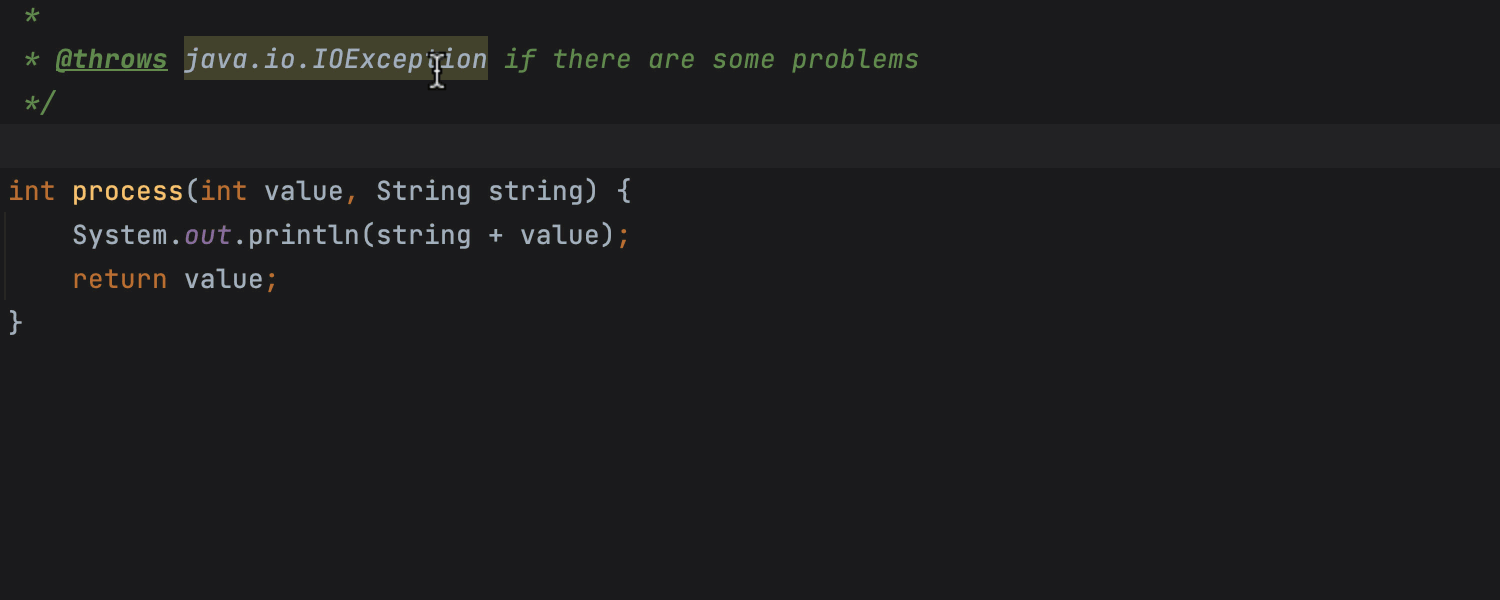
Task: Click value in the return statement
Action: 223,279
